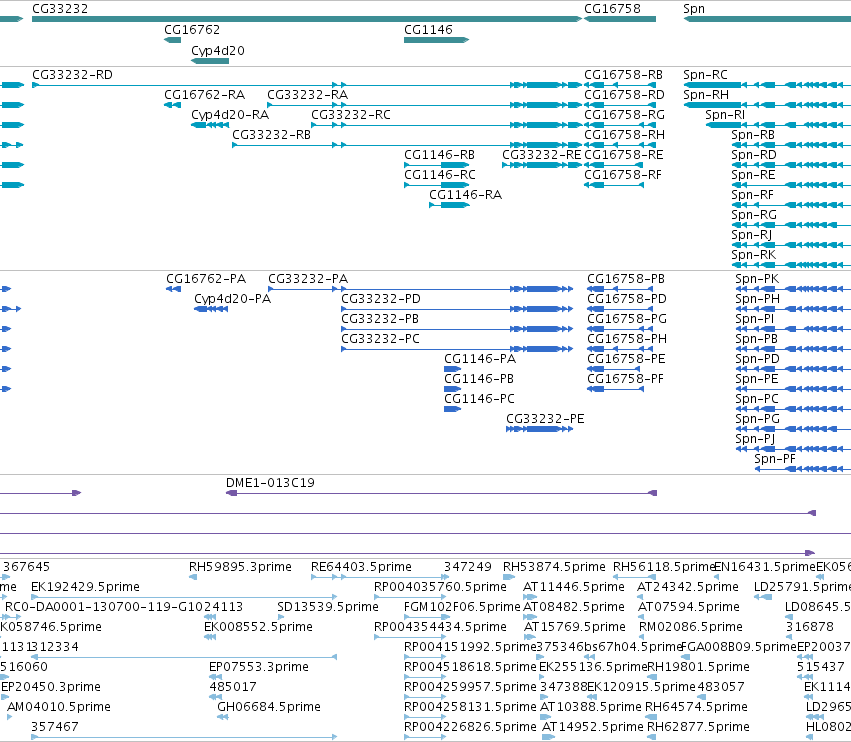Select protein CG1146-PC
The image size is (851, 742).
pos(479,399)
